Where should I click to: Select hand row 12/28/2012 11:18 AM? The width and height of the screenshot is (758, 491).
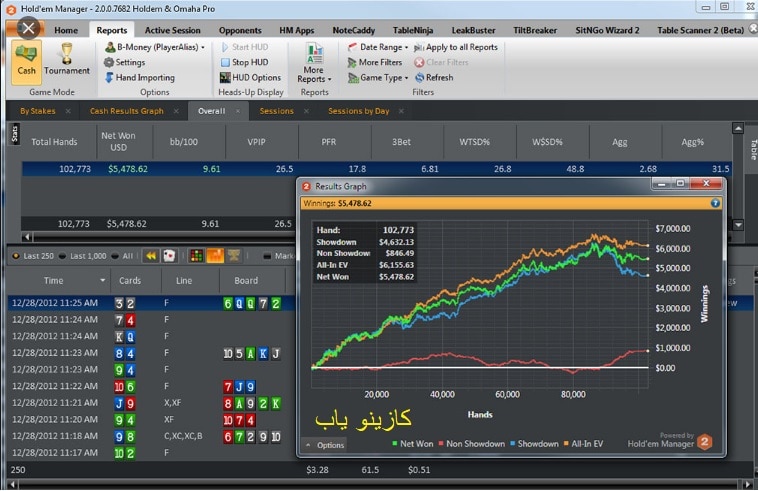tap(151, 436)
